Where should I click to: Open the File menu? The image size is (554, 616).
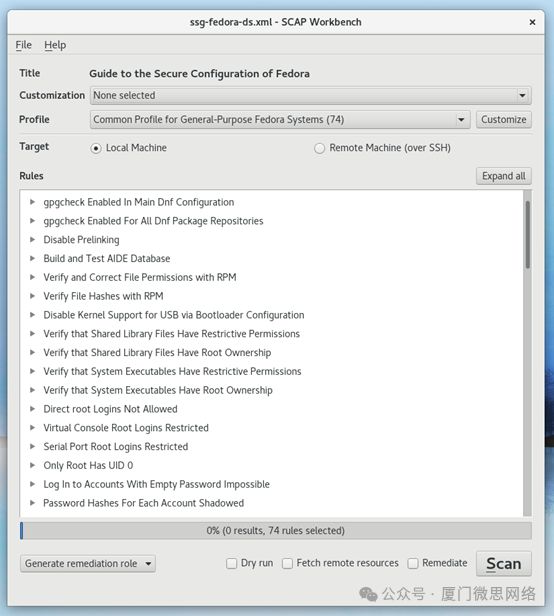pos(24,45)
